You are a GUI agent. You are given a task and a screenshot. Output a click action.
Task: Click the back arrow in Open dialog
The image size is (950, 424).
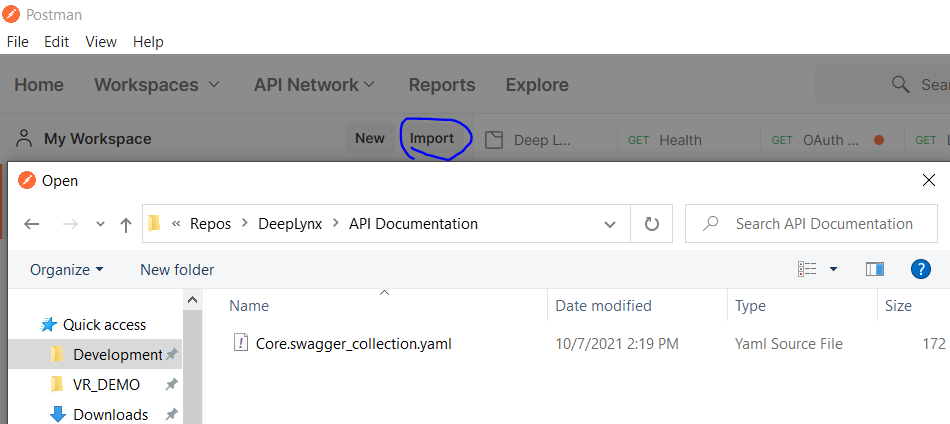pyautogui.click(x=31, y=224)
